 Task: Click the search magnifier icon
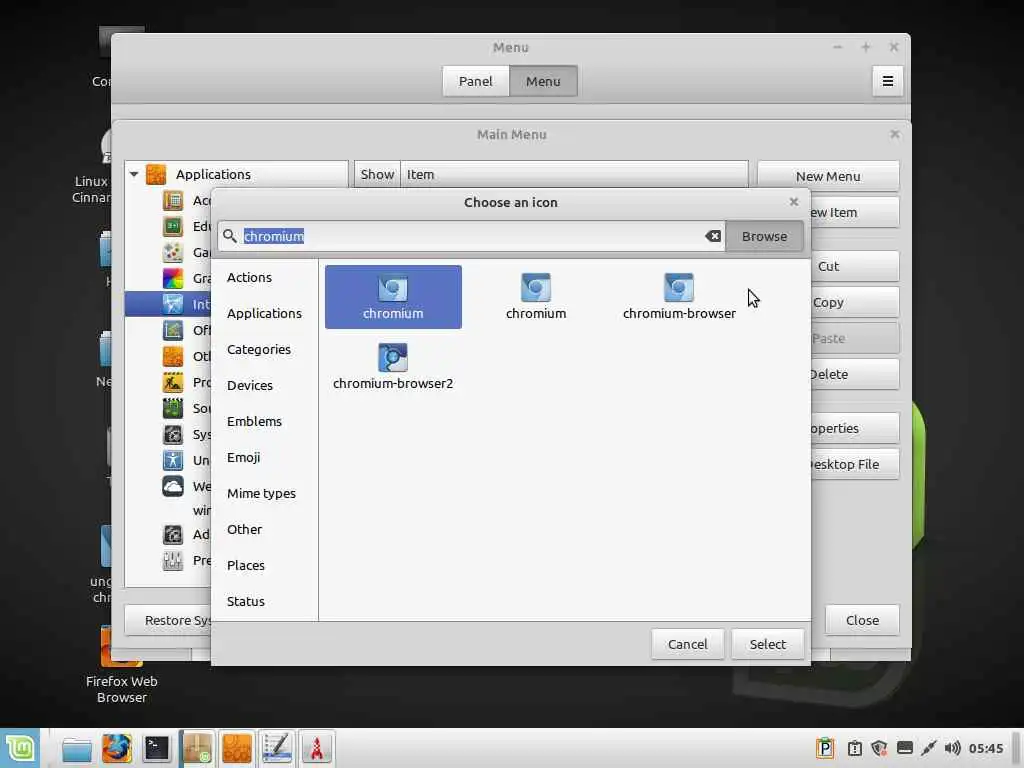pyautogui.click(x=230, y=236)
